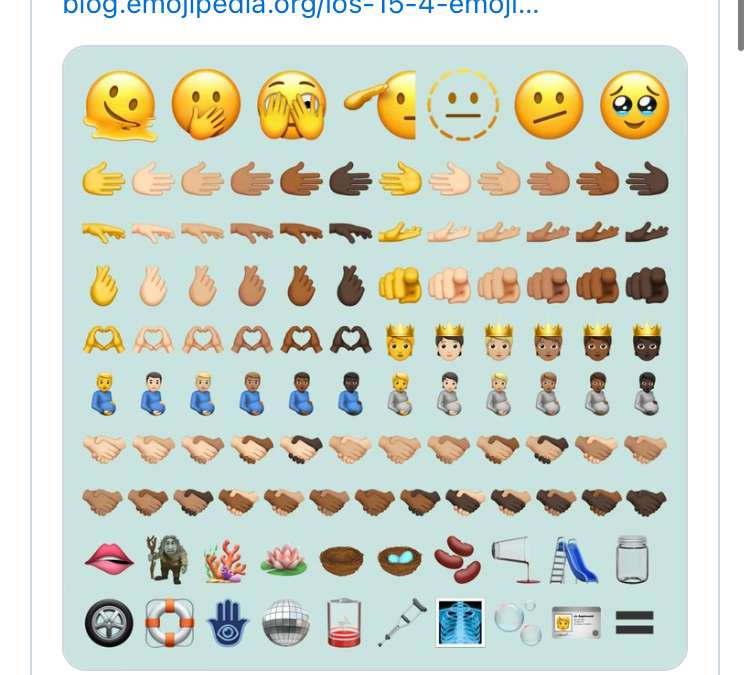Screen dimensions: 750x675
Task: Click the wheel tire emoji
Action: 108,623
